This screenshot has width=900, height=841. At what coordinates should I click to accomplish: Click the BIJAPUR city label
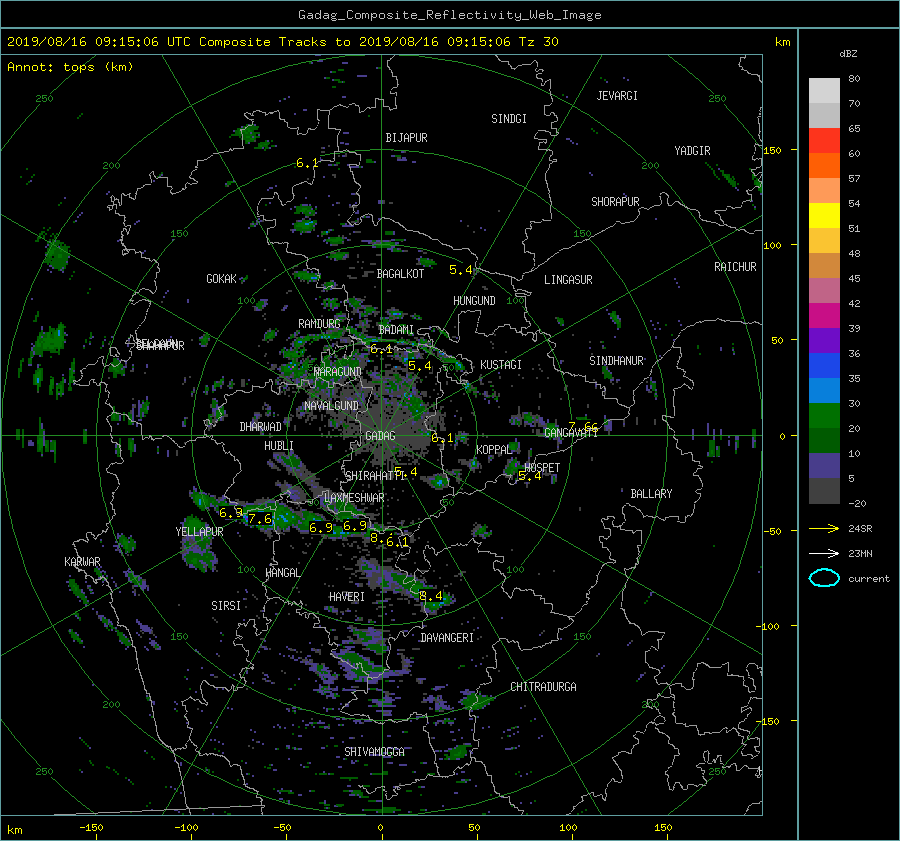click(406, 138)
